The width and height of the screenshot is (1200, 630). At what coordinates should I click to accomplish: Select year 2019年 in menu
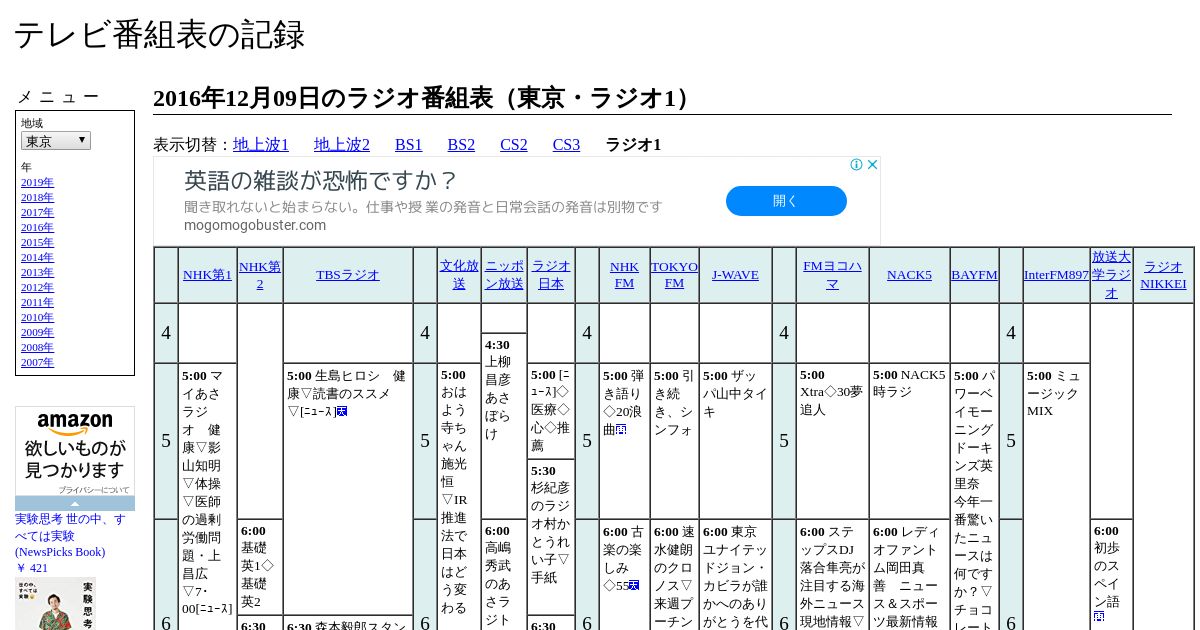tap(37, 182)
